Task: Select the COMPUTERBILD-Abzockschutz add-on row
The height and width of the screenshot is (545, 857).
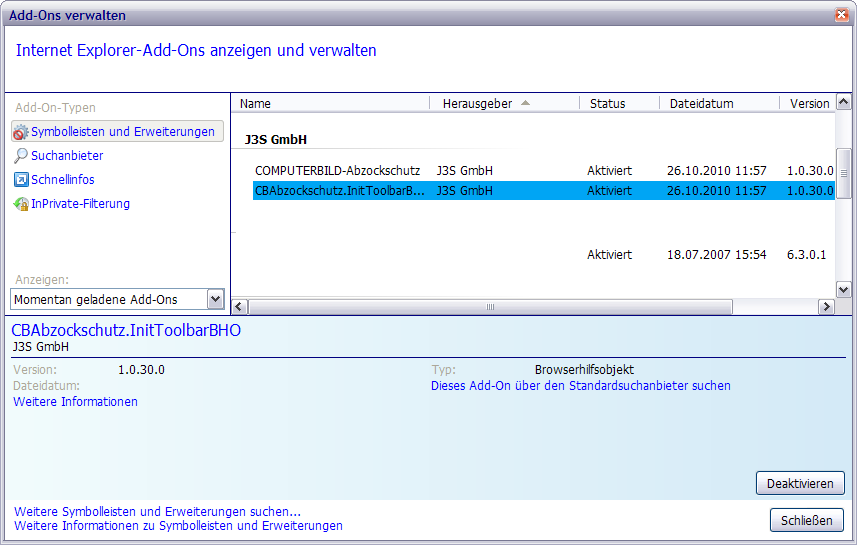Action: point(544,171)
